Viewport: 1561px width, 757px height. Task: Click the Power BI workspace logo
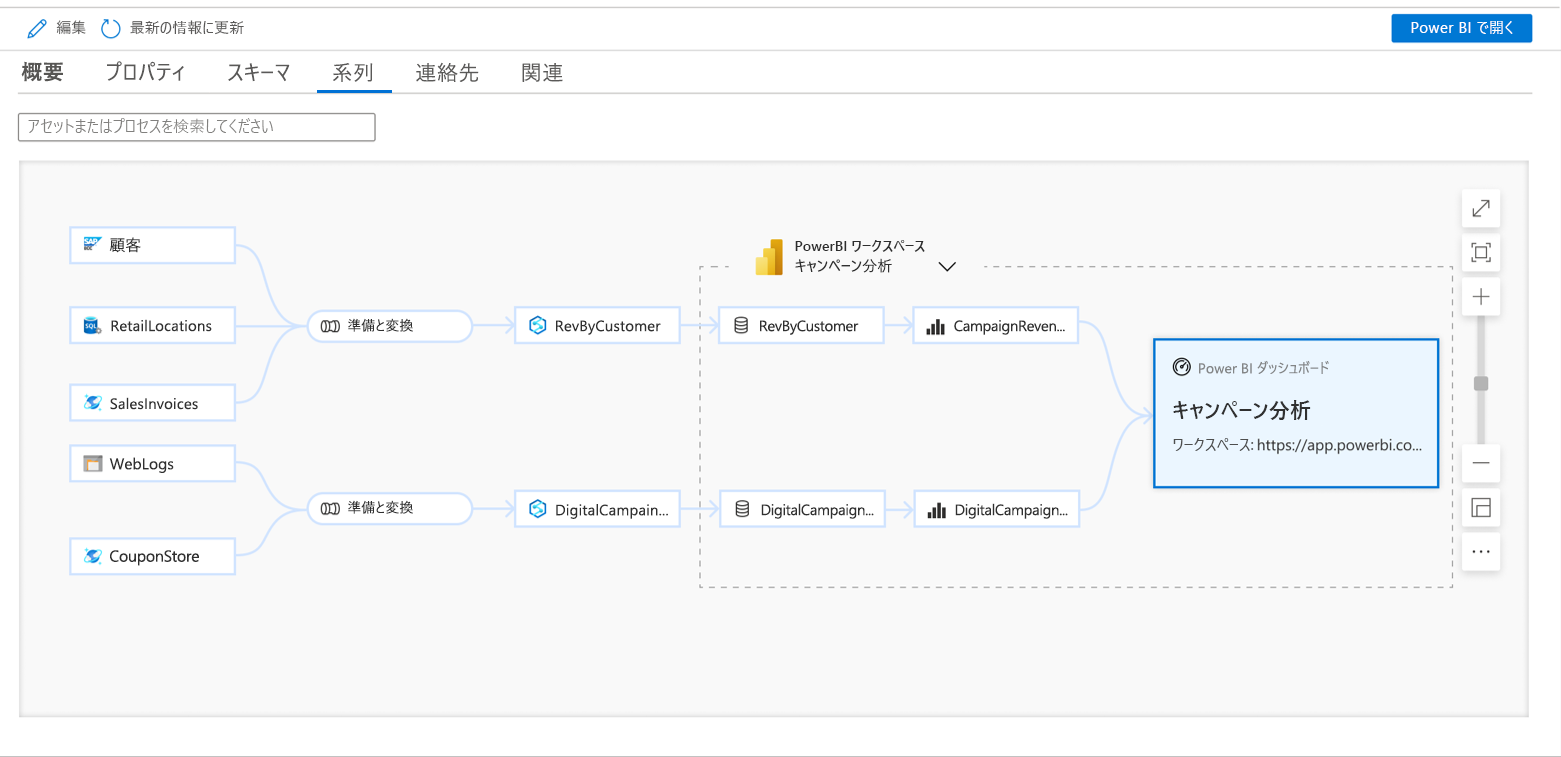(769, 257)
